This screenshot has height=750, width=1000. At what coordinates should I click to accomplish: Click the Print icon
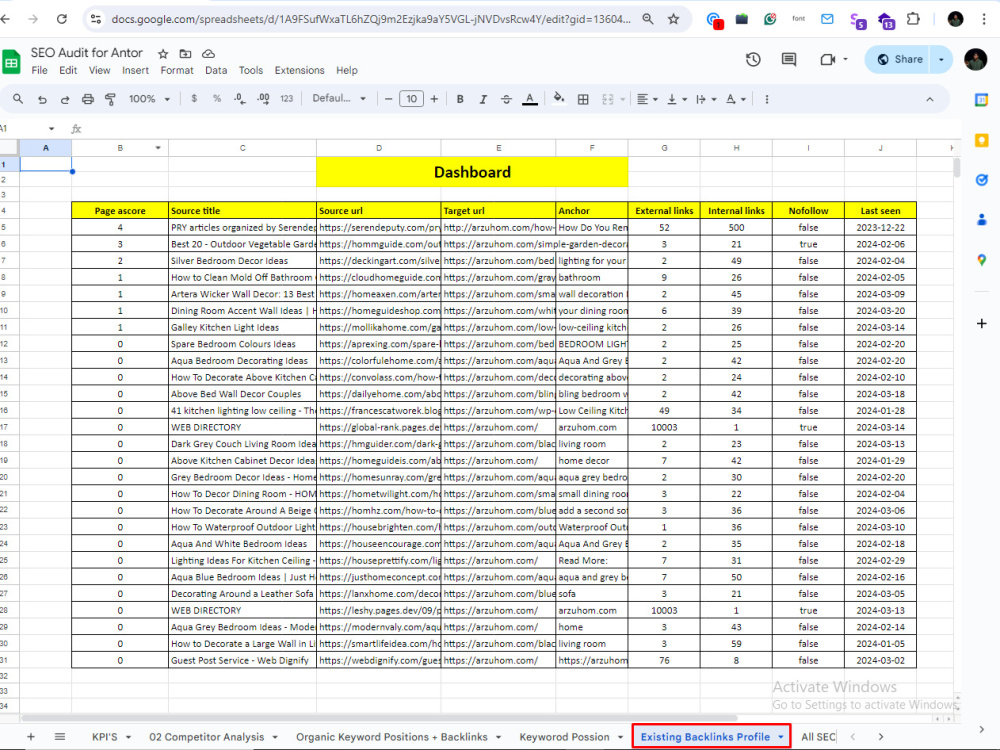point(88,99)
